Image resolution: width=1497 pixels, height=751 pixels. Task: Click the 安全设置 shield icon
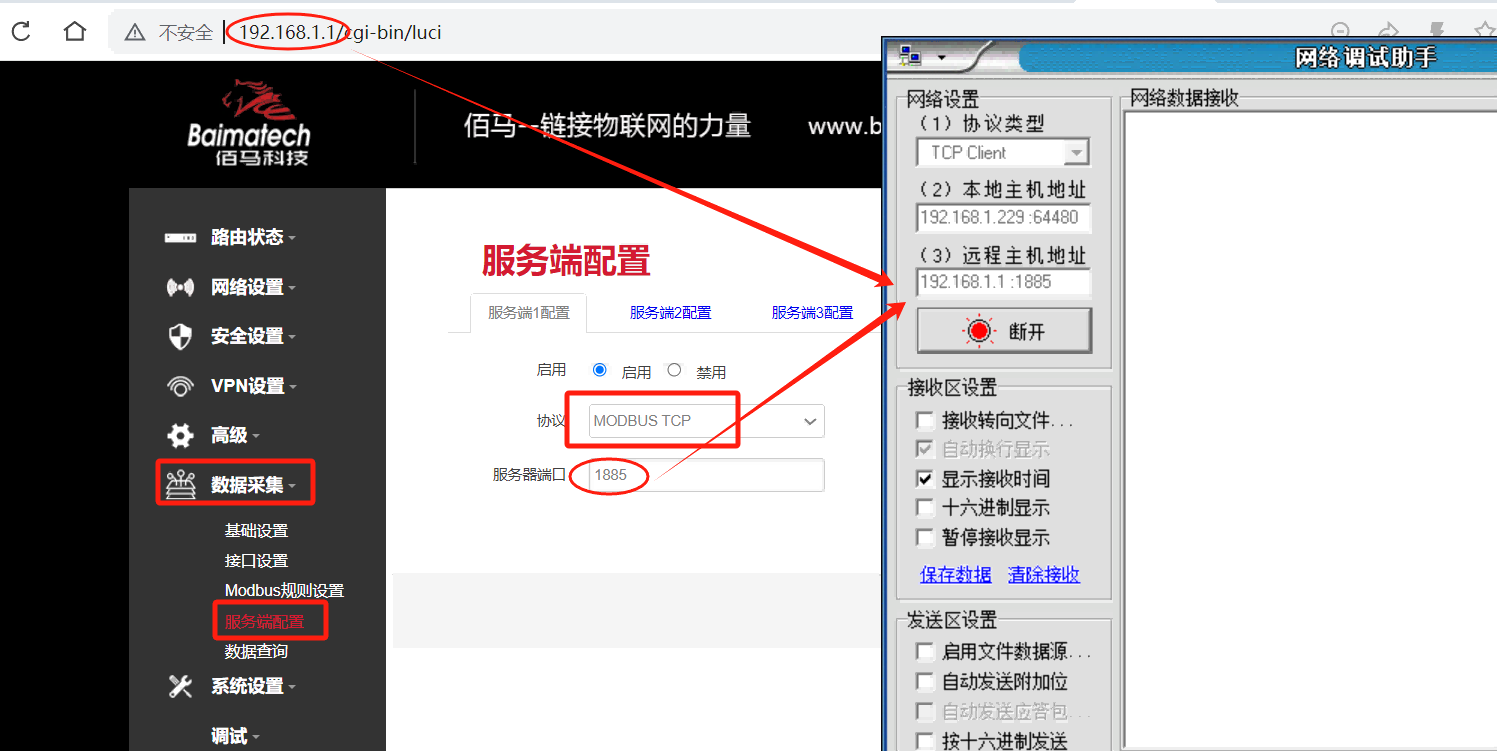(x=178, y=336)
